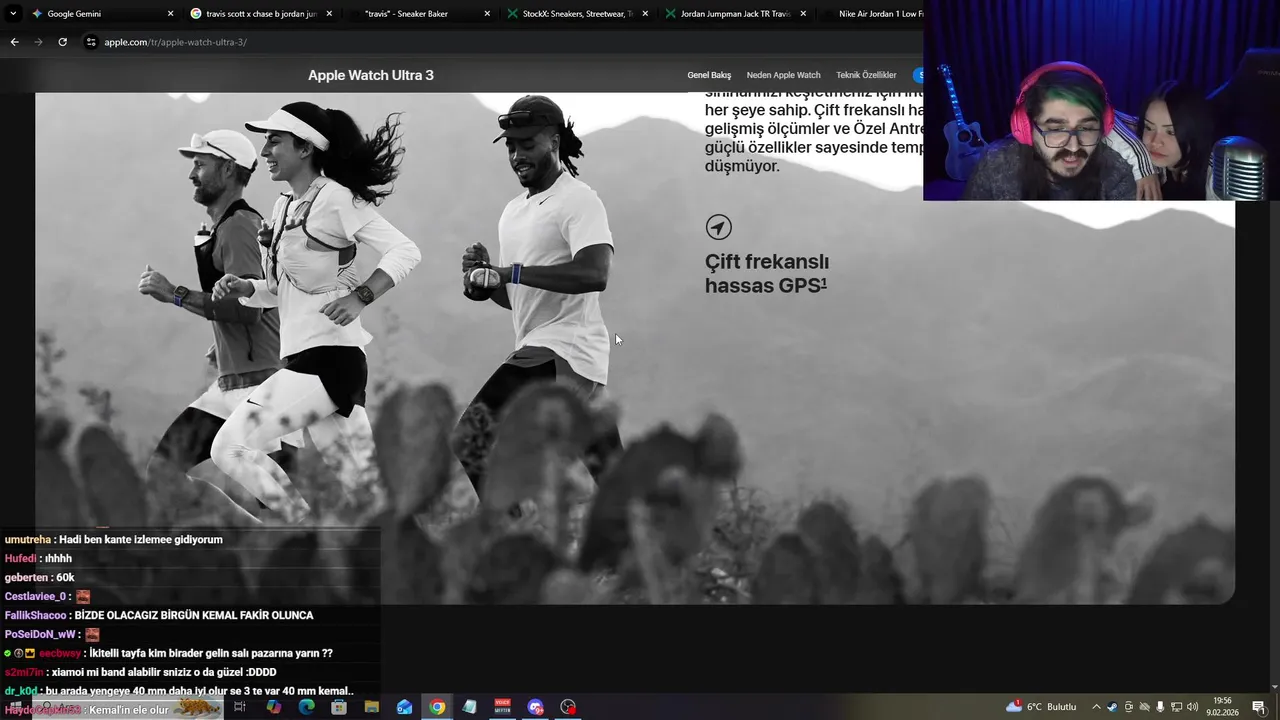Click username Cestlaviee_0 in chat
Image resolution: width=1280 pixels, height=720 pixels.
(x=35, y=596)
